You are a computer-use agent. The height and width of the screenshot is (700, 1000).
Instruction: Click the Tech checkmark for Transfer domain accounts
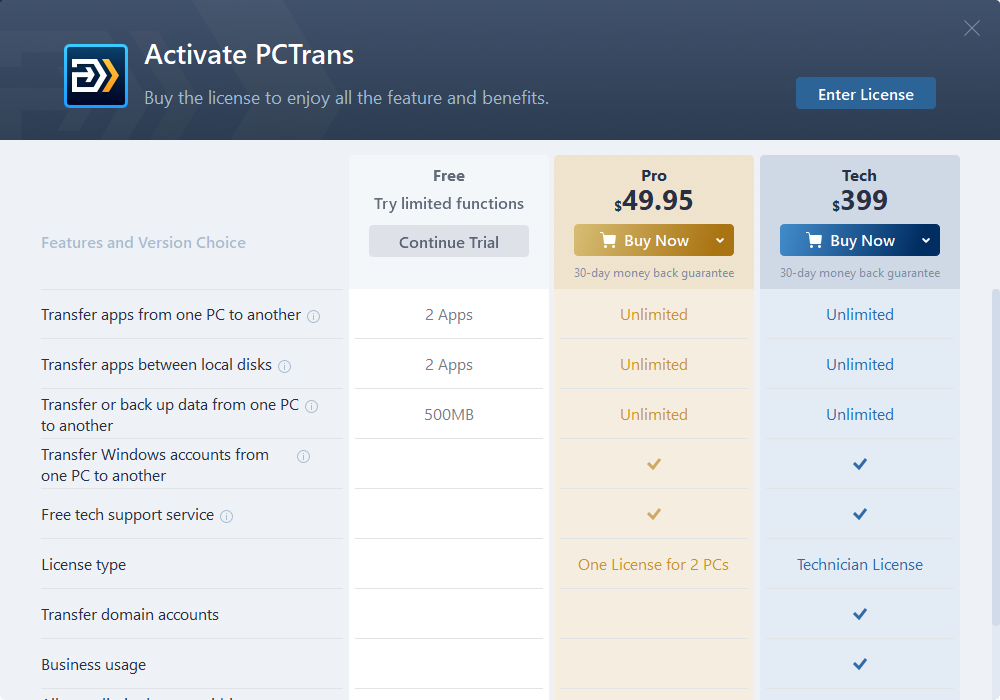tap(860, 614)
